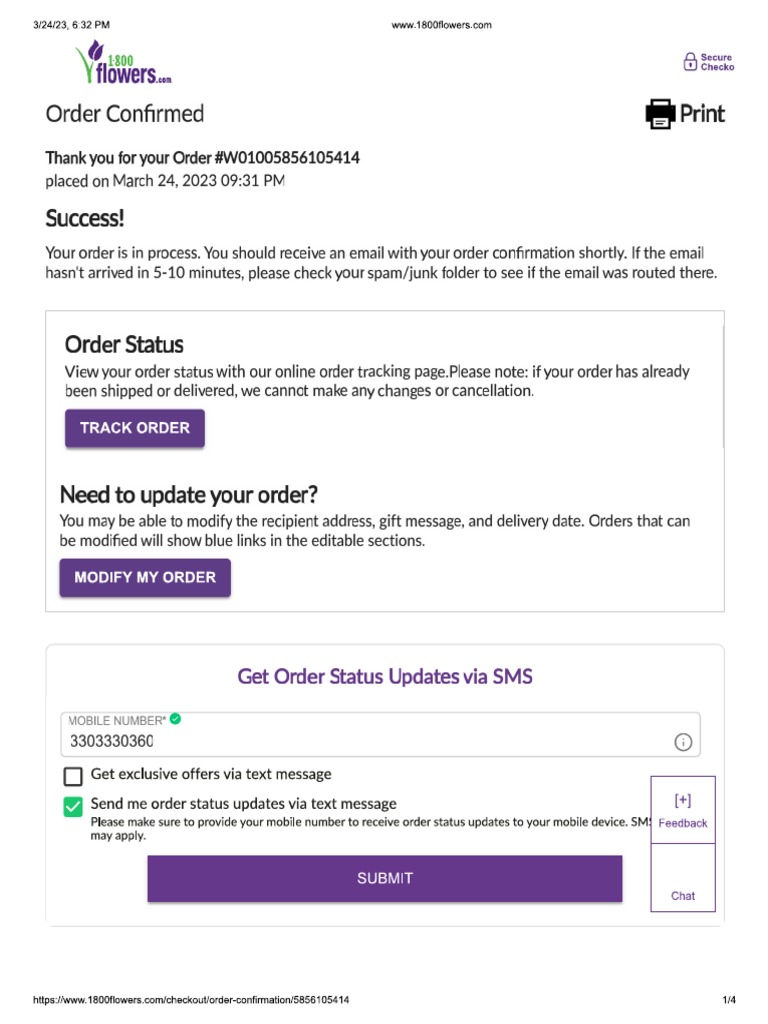The width and height of the screenshot is (768, 1024).
Task: Click the 1-800-Flowers tulip logo
Action: tap(124, 63)
